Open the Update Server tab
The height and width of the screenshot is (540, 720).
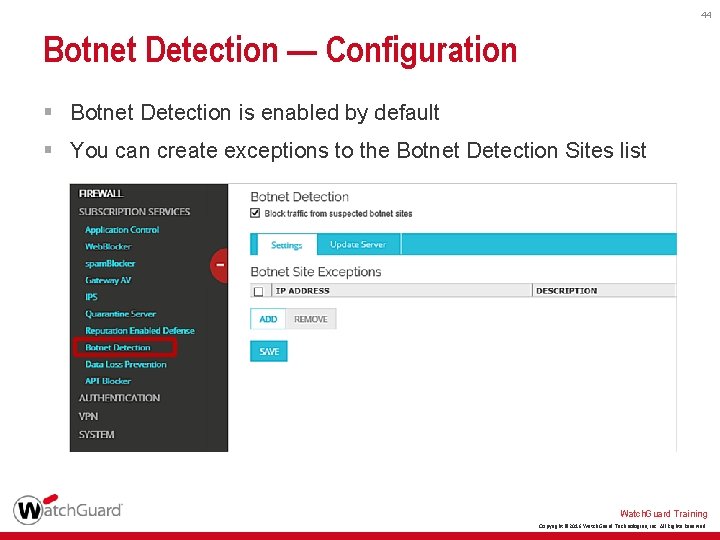[x=358, y=244]
